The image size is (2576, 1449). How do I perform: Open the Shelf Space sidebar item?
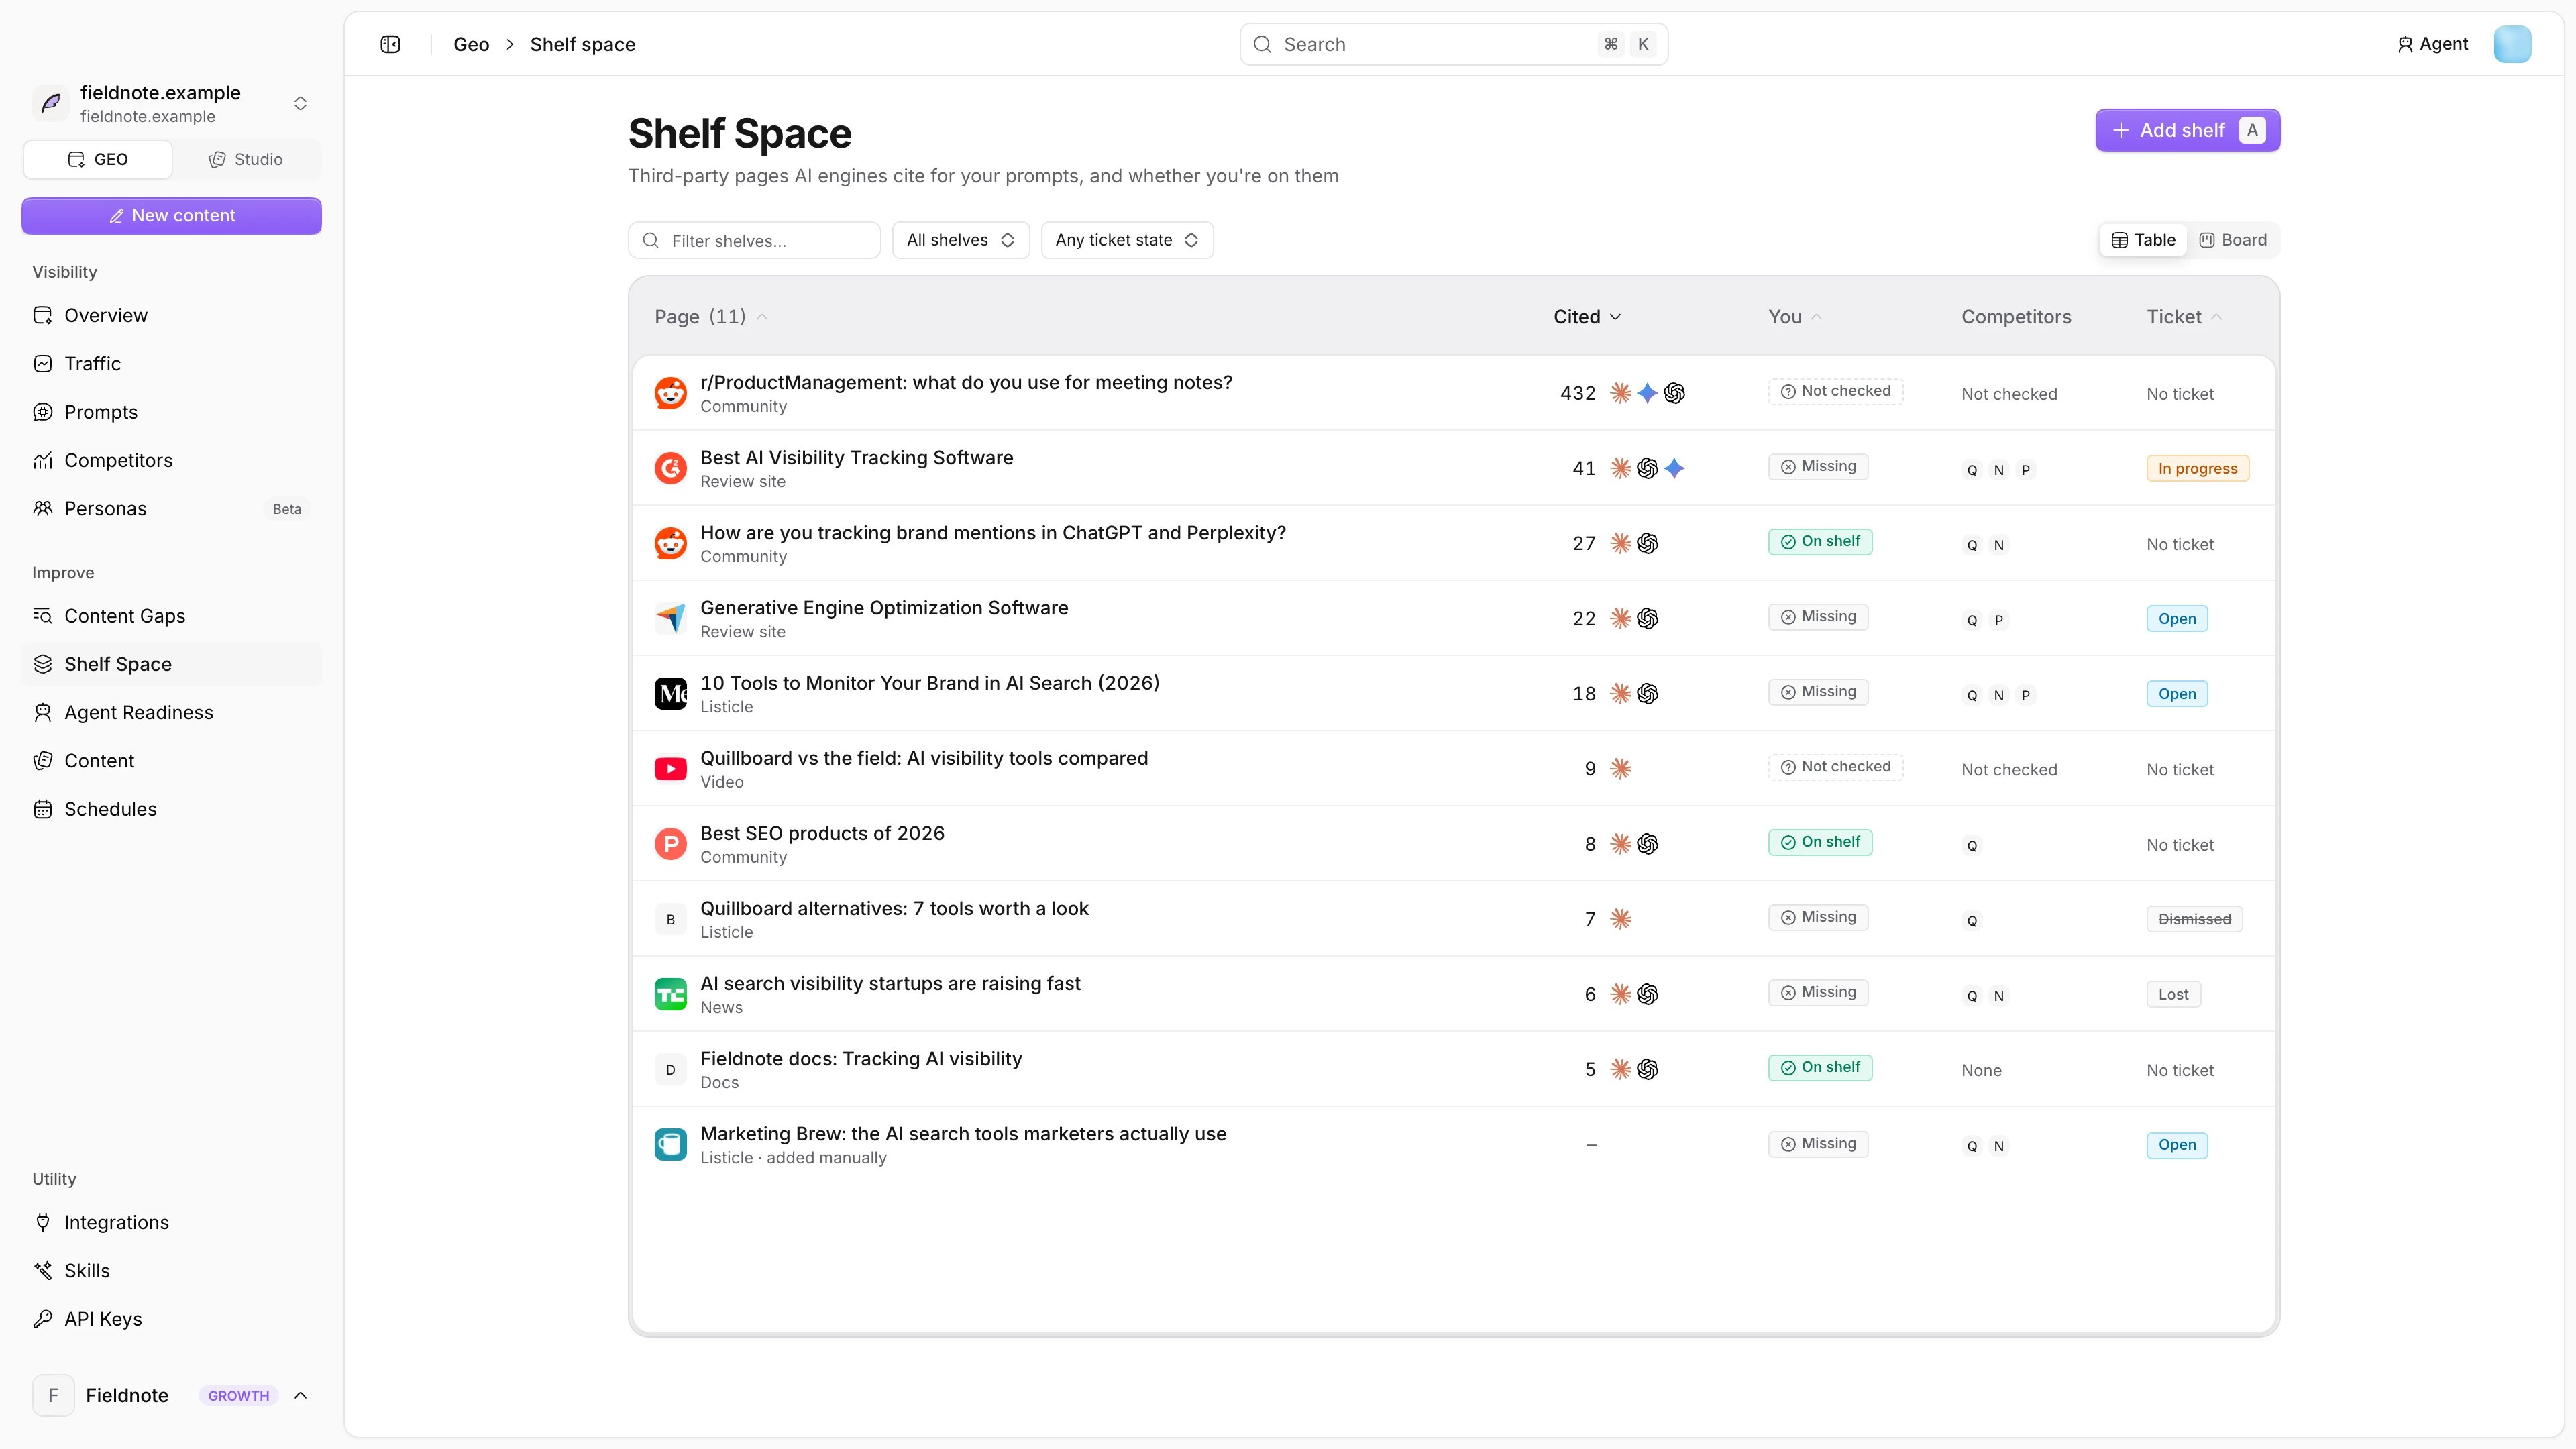pos(171,664)
